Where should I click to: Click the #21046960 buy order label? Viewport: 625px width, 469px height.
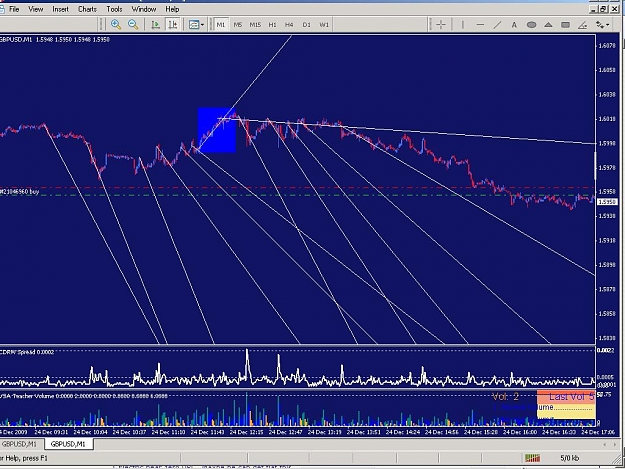(x=20, y=192)
